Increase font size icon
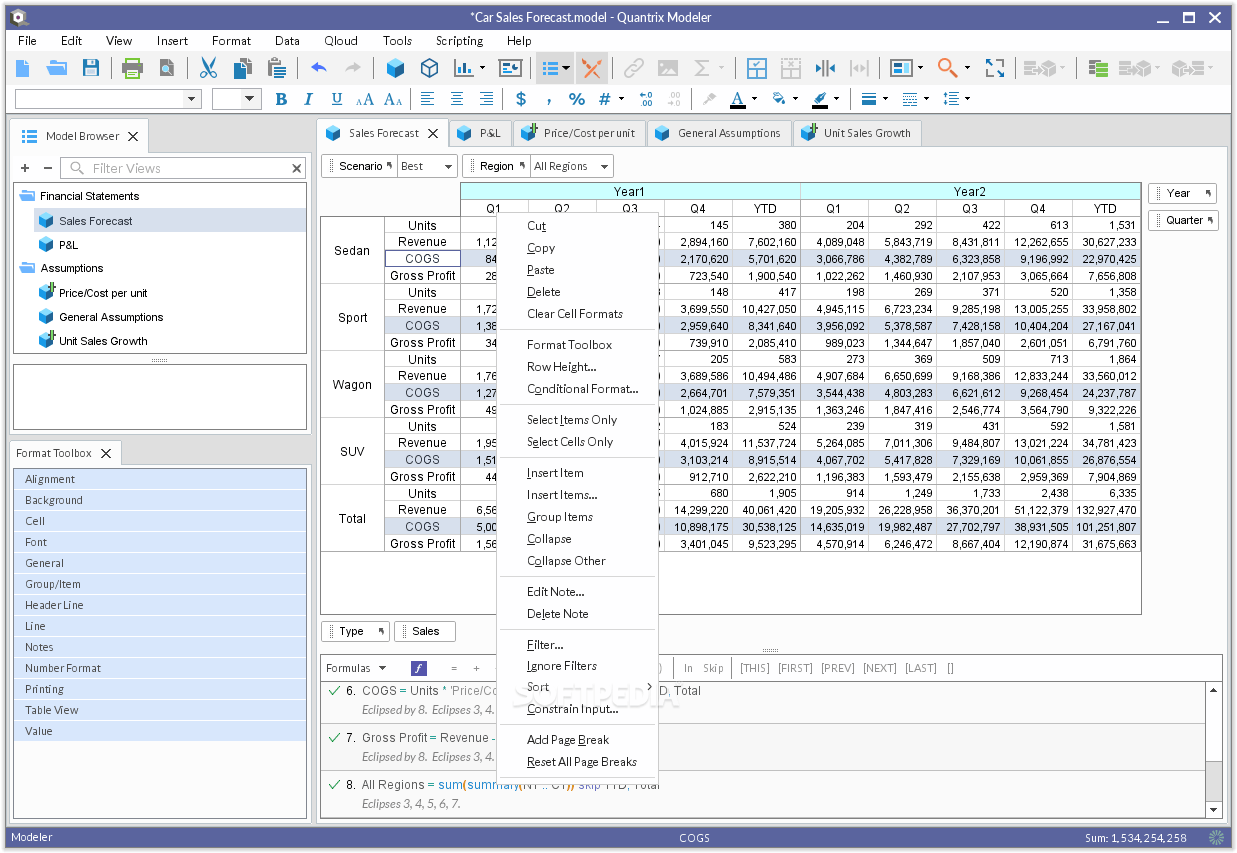This screenshot has width=1237, height=853. tap(365, 99)
